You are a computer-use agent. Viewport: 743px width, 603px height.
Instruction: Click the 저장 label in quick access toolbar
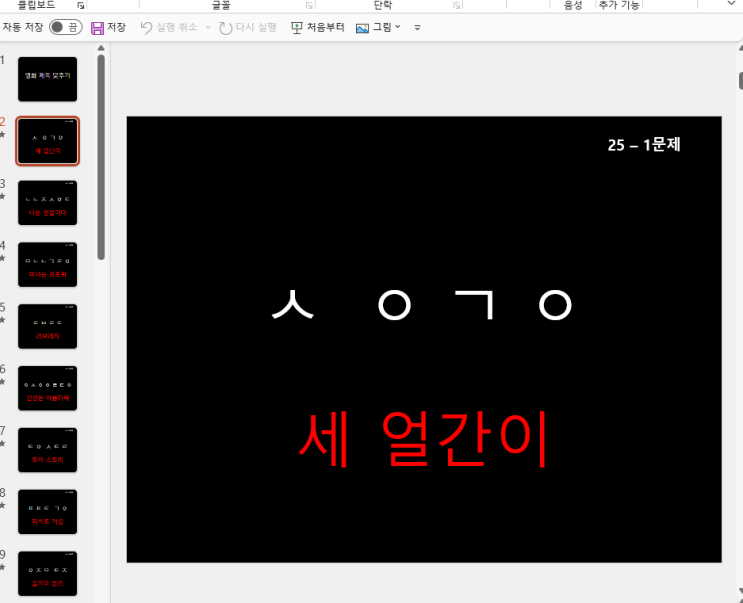pos(117,27)
